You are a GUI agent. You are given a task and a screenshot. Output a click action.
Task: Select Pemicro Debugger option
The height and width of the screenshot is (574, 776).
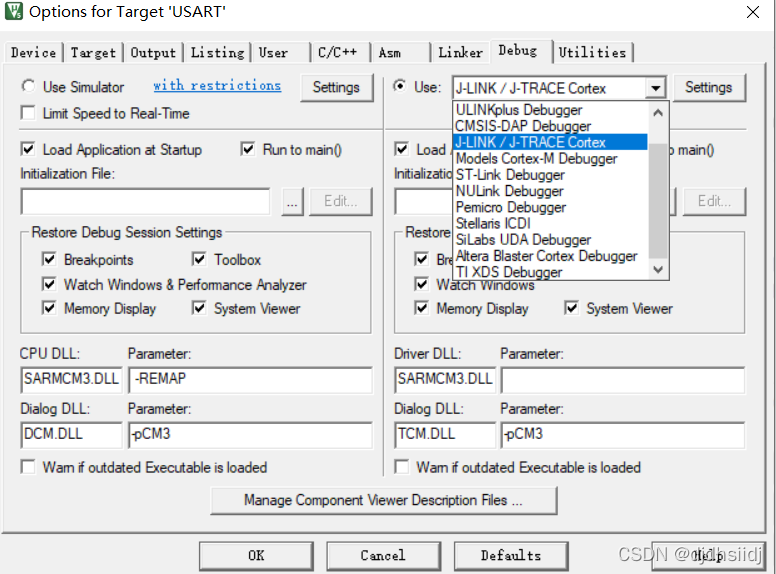coord(550,207)
